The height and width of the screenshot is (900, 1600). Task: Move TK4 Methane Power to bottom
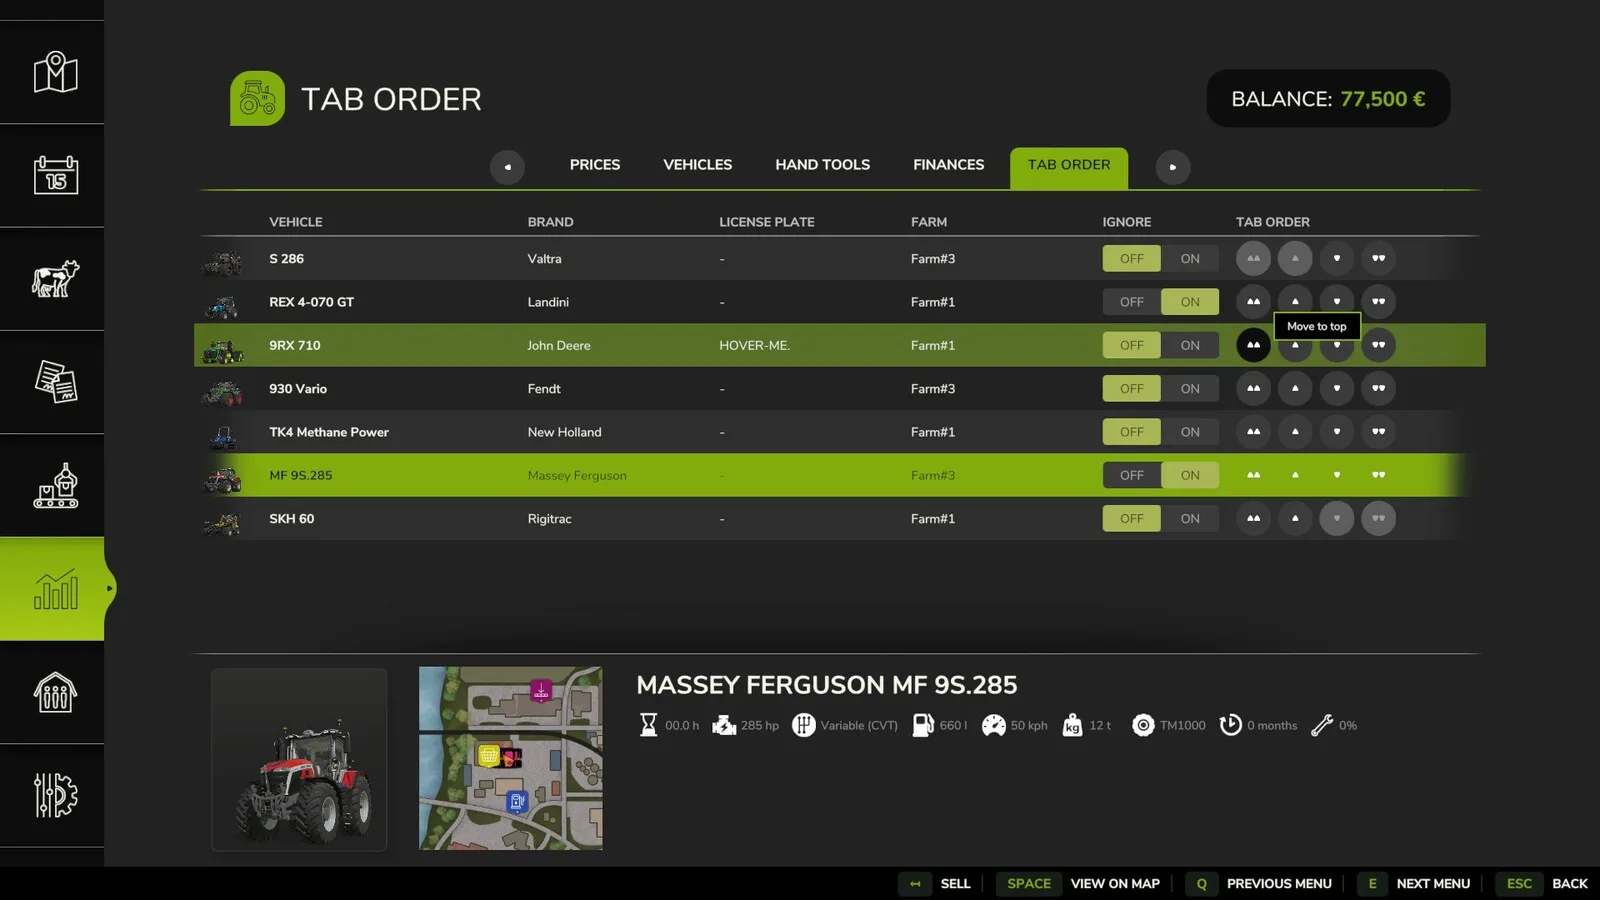[x=1378, y=432]
